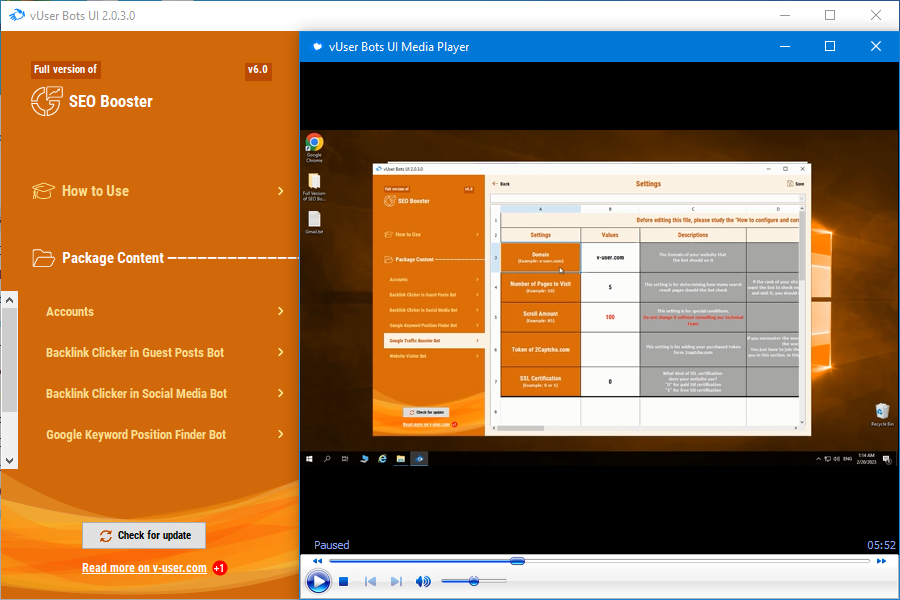Click the SEO Booster logo icon
900x600 pixels.
pos(46,101)
